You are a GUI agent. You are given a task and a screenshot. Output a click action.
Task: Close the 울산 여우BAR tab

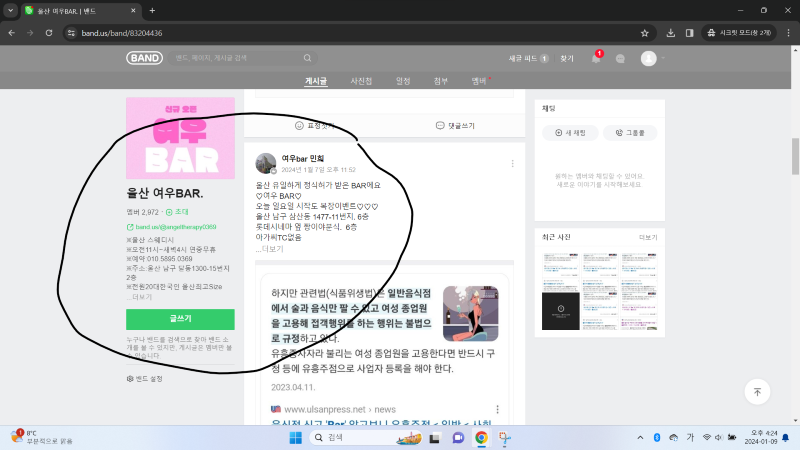133,10
